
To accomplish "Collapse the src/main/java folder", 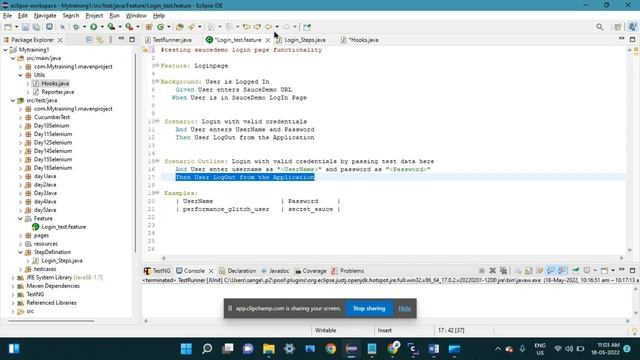I will [x=13, y=58].
